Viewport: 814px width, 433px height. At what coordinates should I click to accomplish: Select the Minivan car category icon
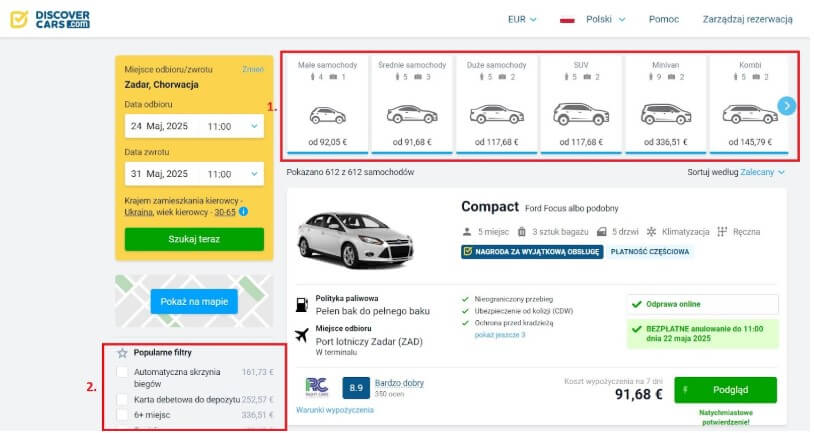(x=665, y=114)
